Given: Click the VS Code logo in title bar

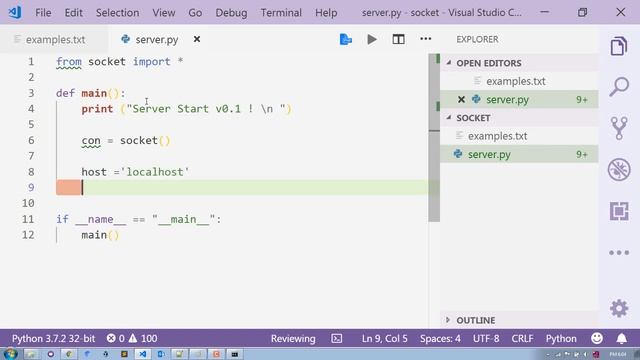Looking at the screenshot, I should click(x=15, y=12).
